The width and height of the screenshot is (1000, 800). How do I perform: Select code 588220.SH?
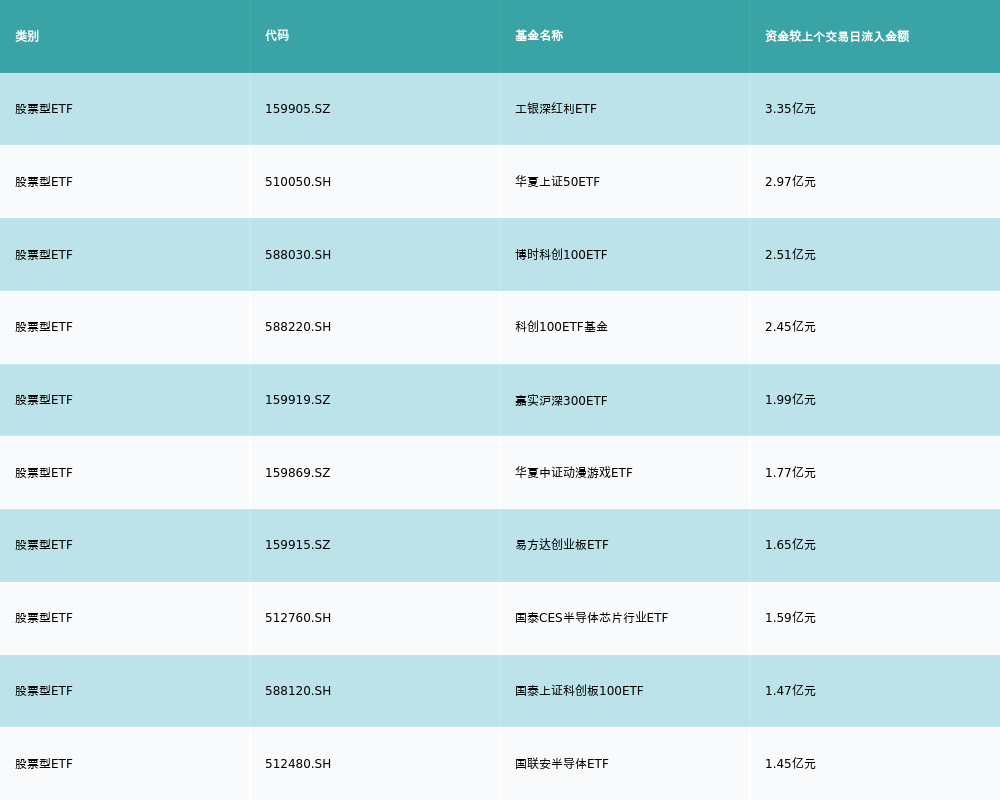click(298, 327)
